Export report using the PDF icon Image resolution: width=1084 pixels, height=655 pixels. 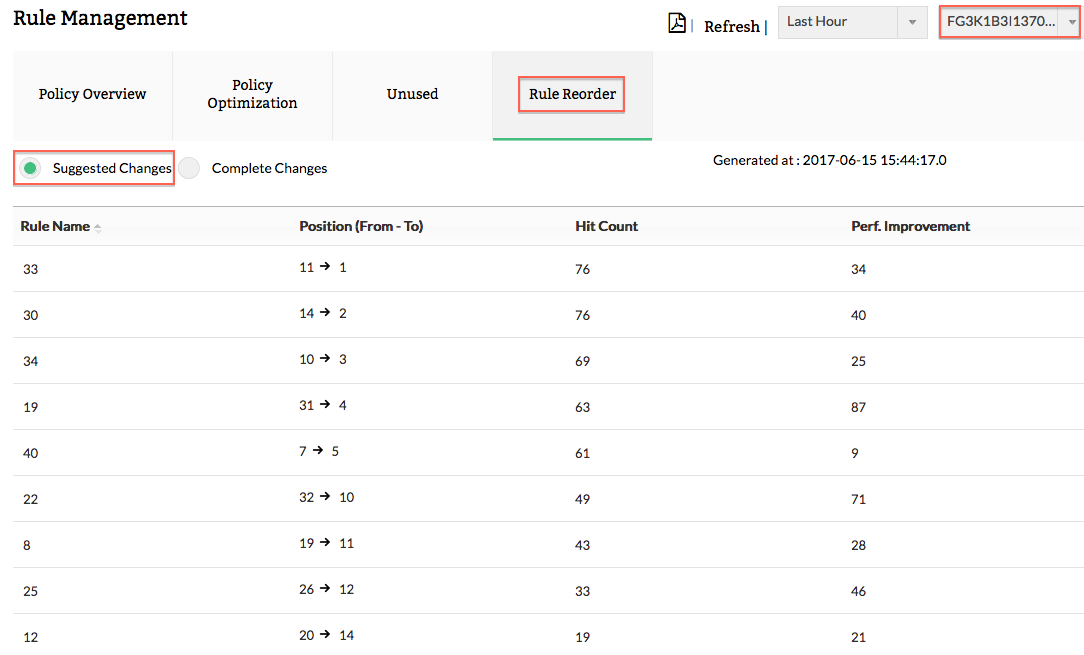tap(677, 23)
